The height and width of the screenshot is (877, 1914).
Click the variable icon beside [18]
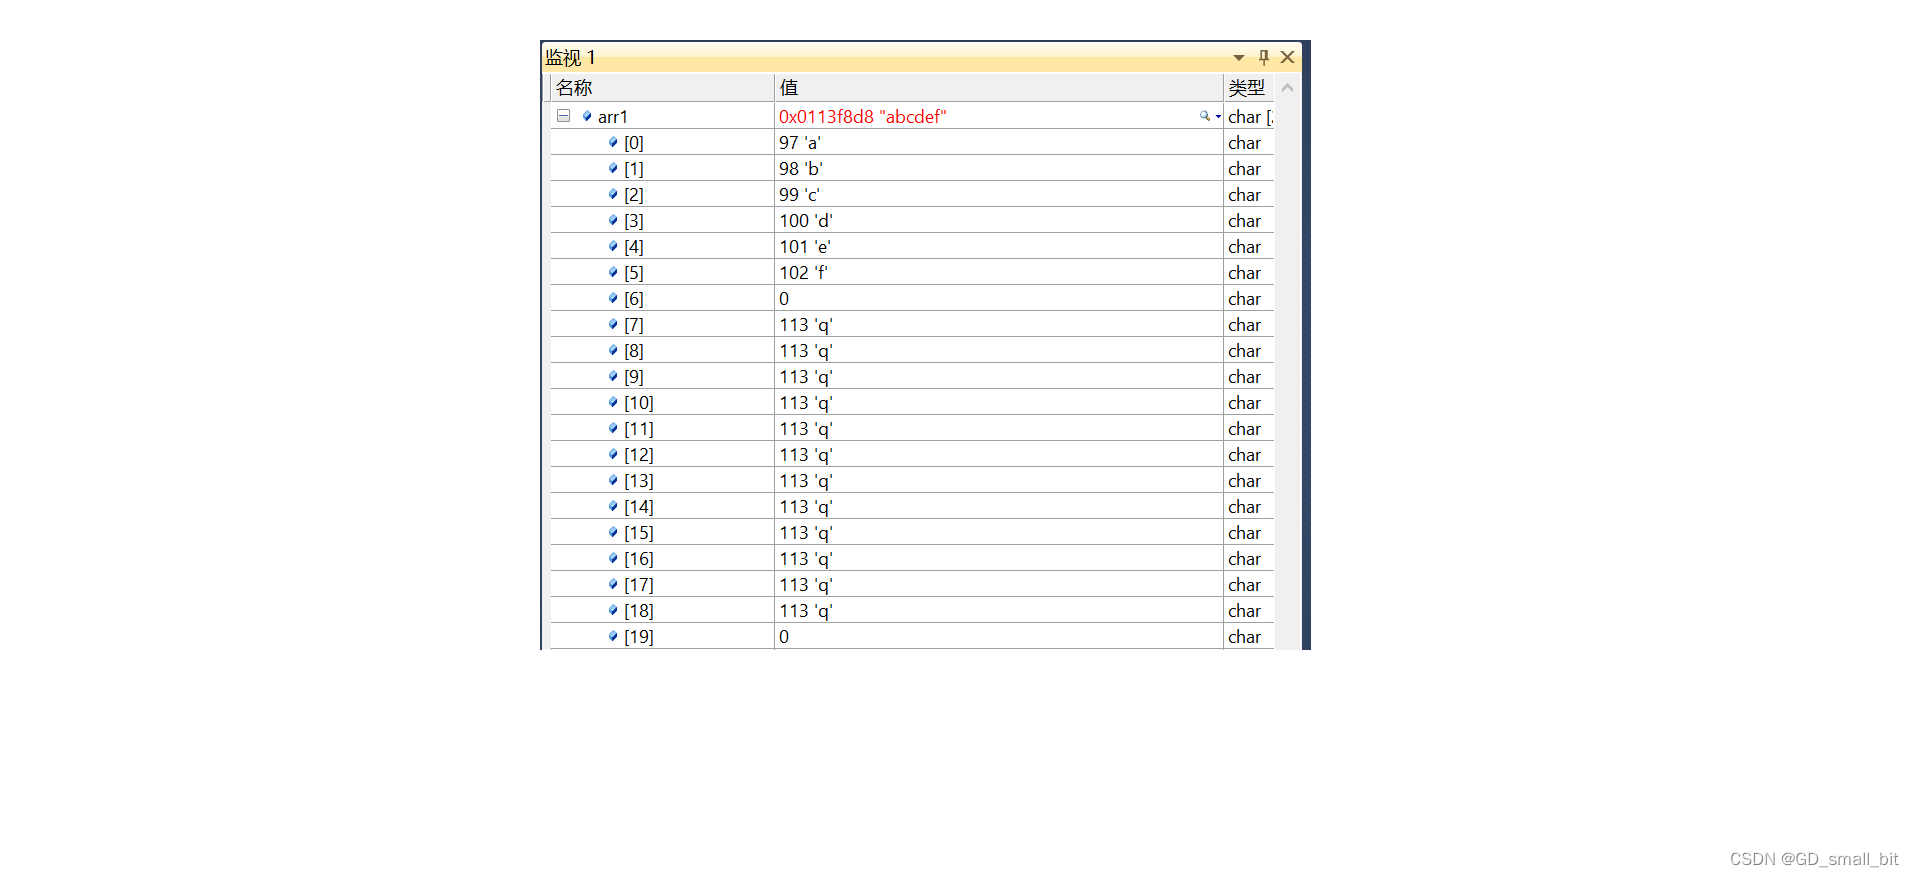coord(613,610)
